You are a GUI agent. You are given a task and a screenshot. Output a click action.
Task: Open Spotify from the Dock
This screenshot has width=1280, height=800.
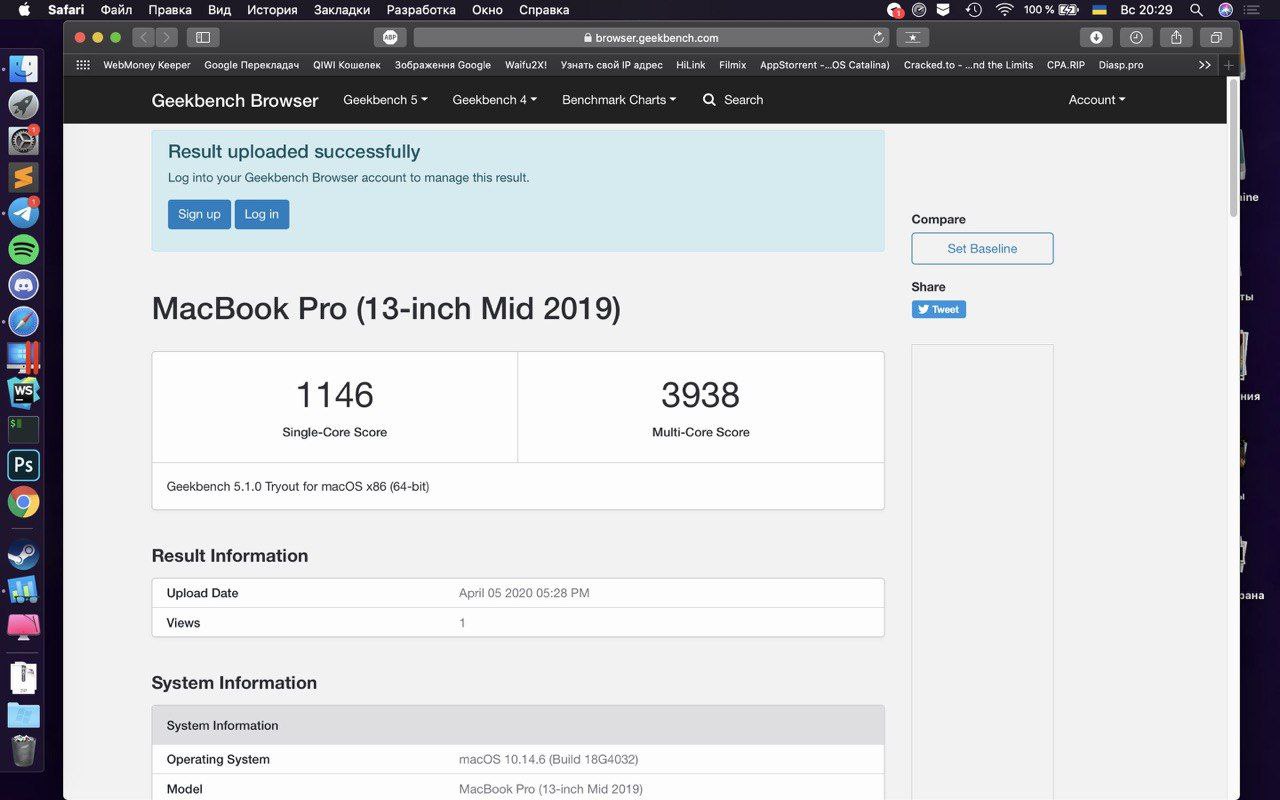point(23,249)
